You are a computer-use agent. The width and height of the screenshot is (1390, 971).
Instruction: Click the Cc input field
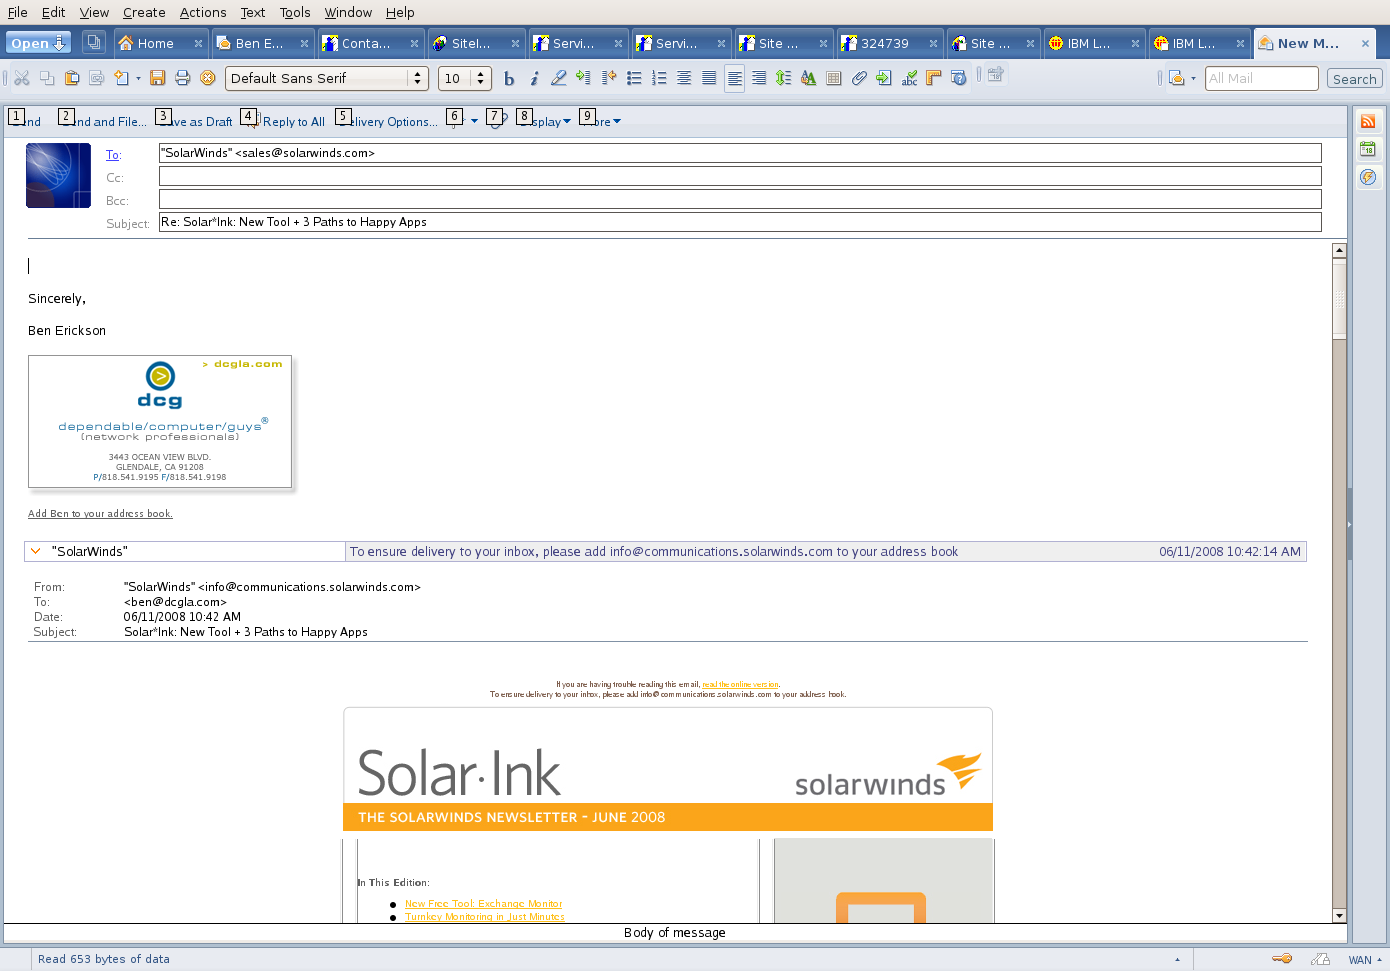[x=740, y=176]
